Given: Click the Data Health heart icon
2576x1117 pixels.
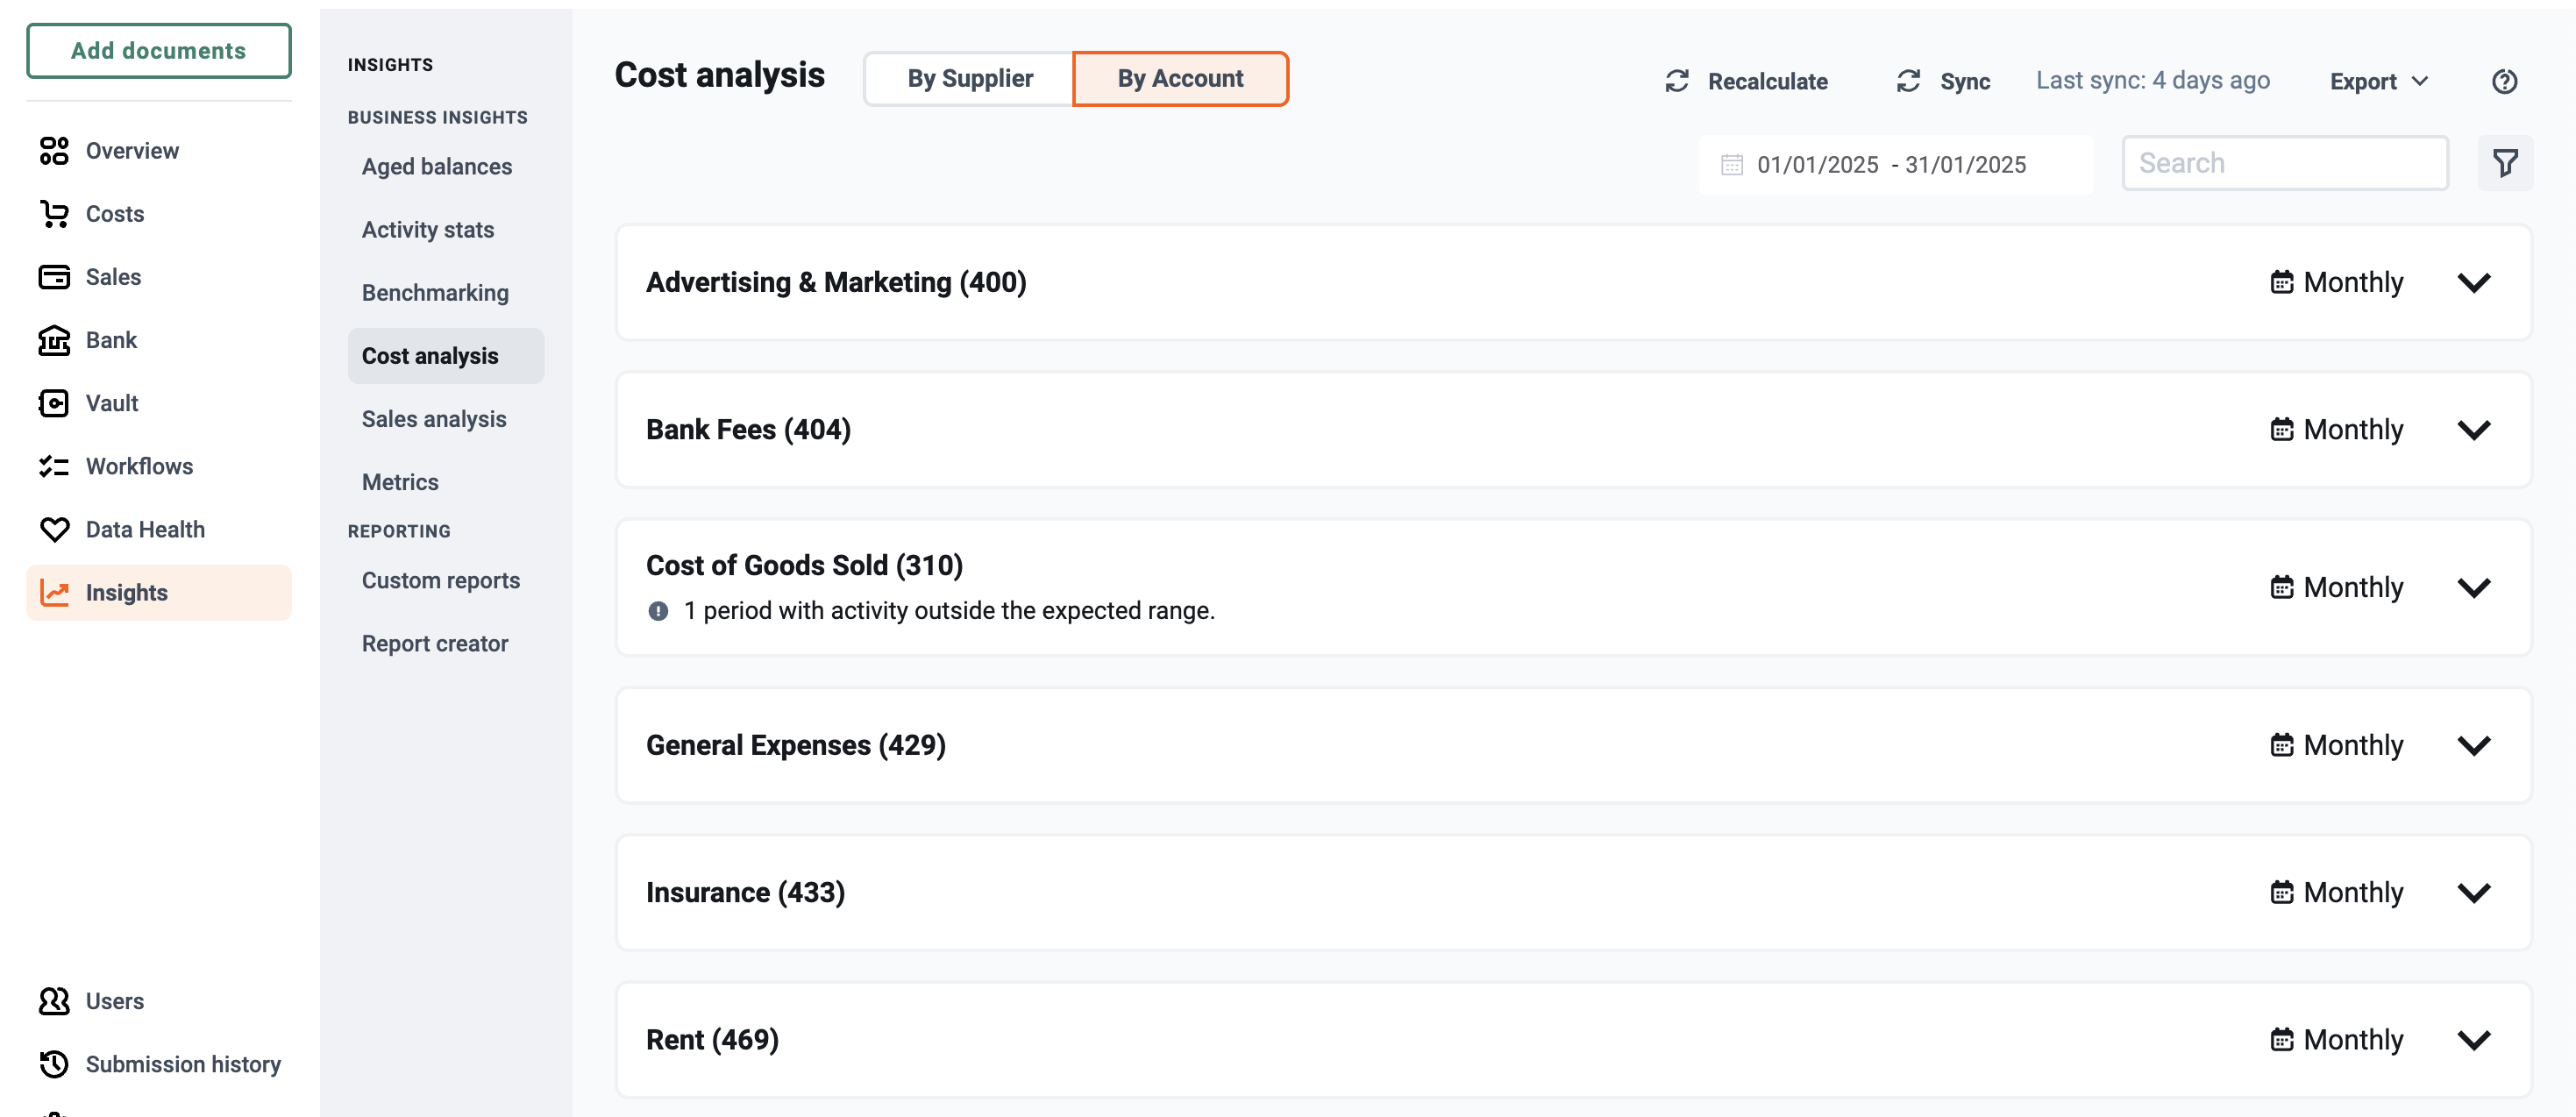Looking at the screenshot, I should pos(54,529).
